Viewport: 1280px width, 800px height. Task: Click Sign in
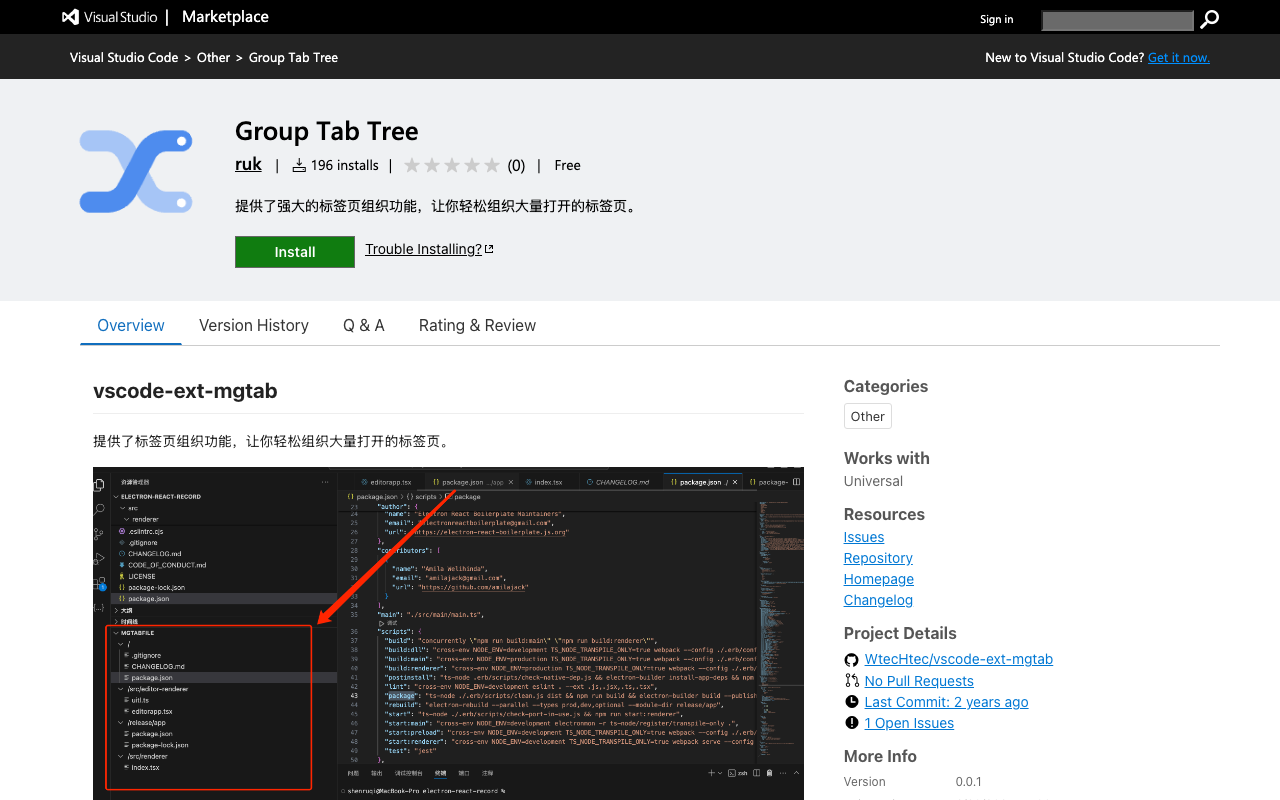coord(996,19)
